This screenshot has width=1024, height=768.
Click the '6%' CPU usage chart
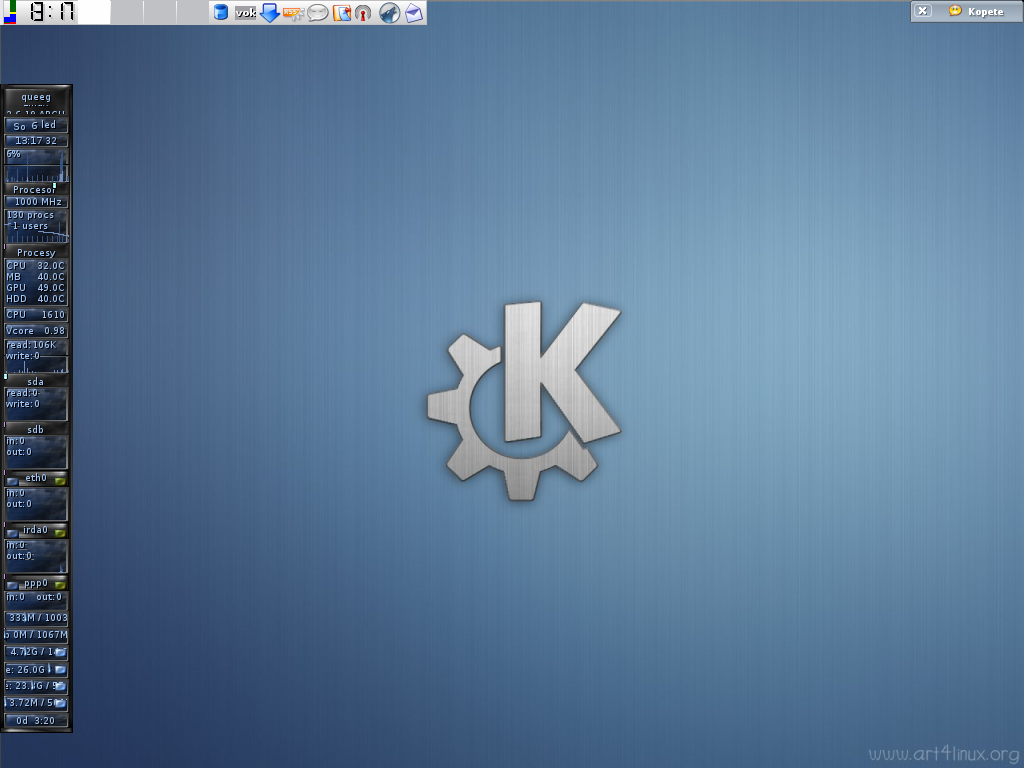point(37,165)
